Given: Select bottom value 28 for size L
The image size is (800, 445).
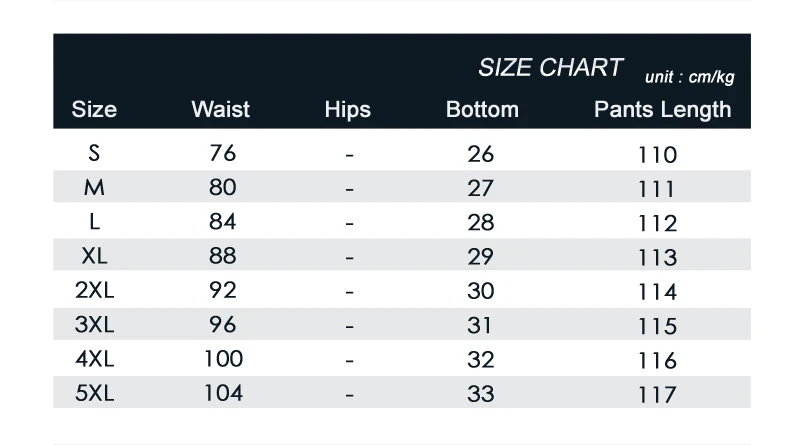Looking at the screenshot, I should tap(481, 222).
